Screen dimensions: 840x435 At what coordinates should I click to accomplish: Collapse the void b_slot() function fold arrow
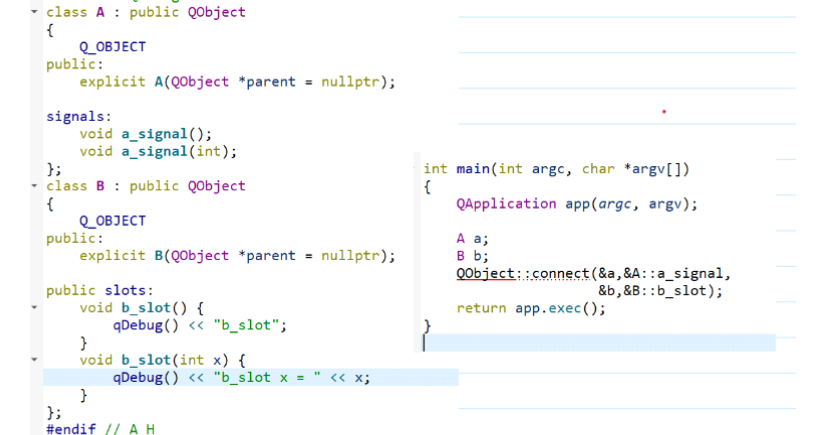coord(35,308)
